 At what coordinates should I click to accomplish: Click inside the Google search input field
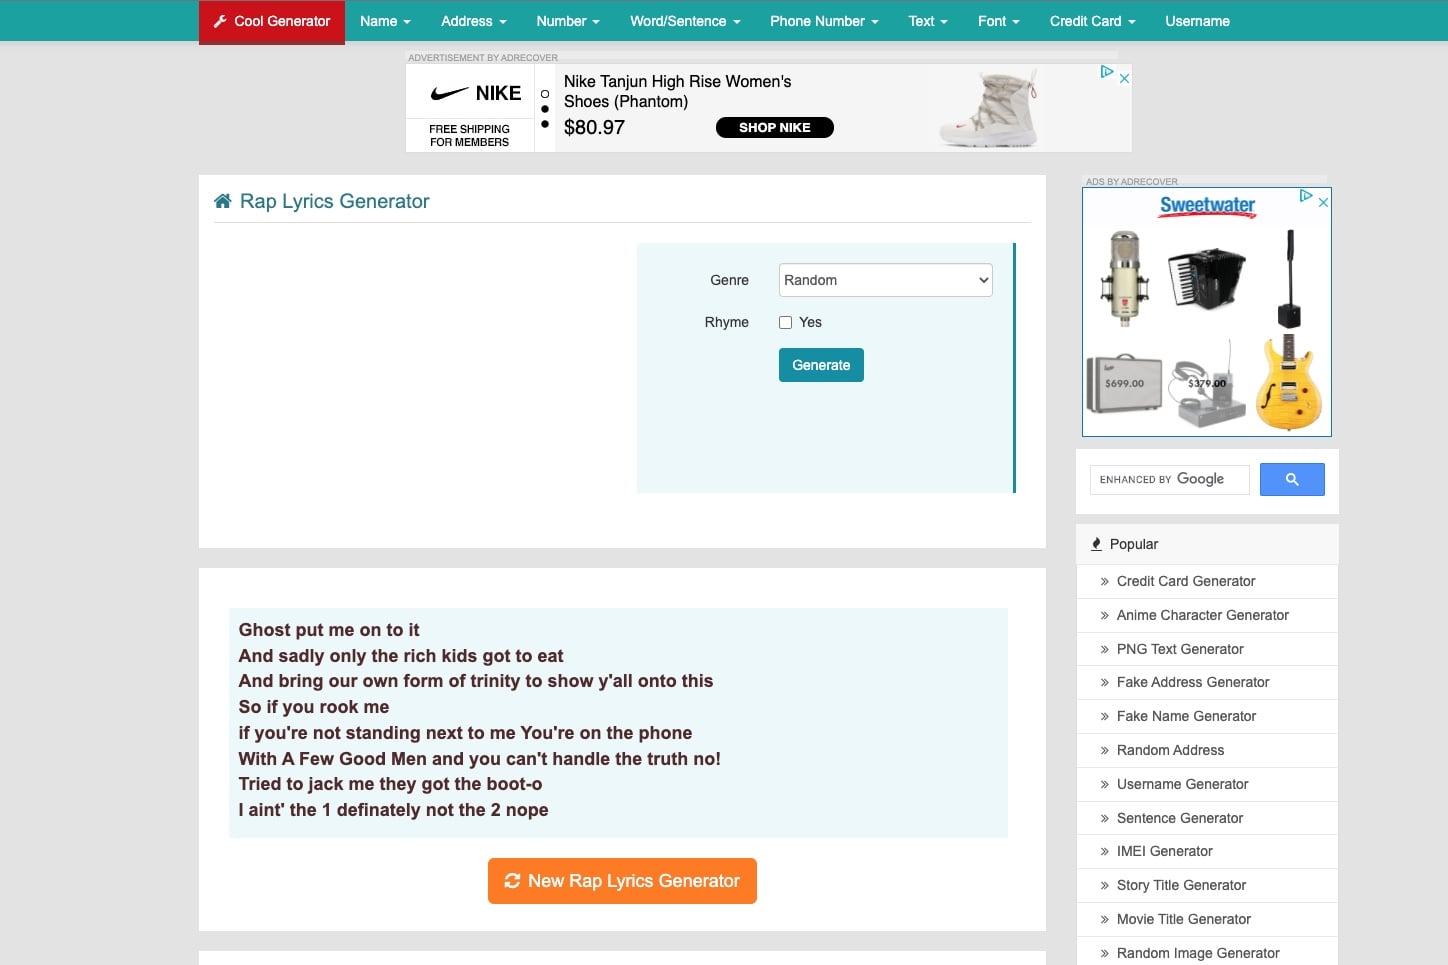[x=1168, y=479]
